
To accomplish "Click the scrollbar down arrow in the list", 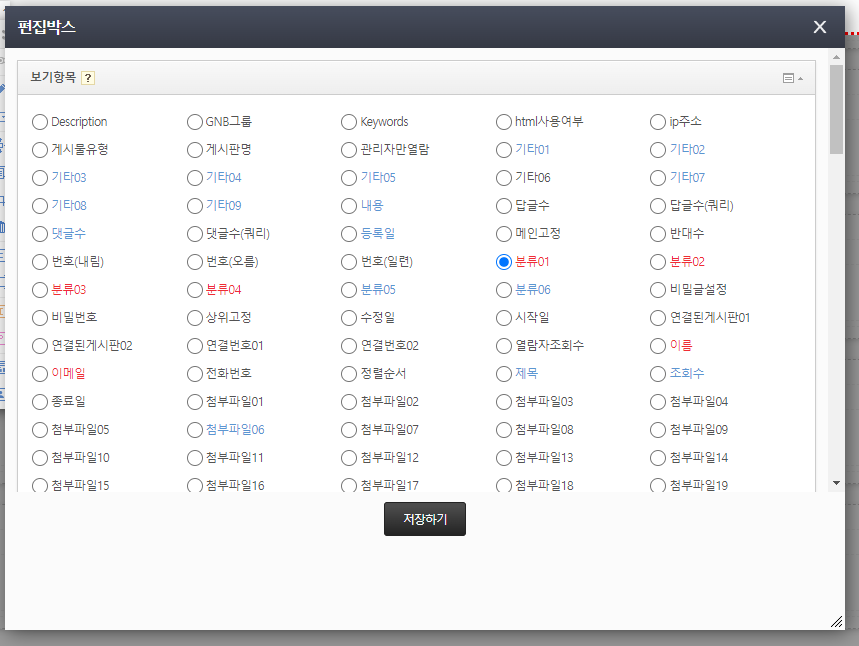I will click(836, 483).
